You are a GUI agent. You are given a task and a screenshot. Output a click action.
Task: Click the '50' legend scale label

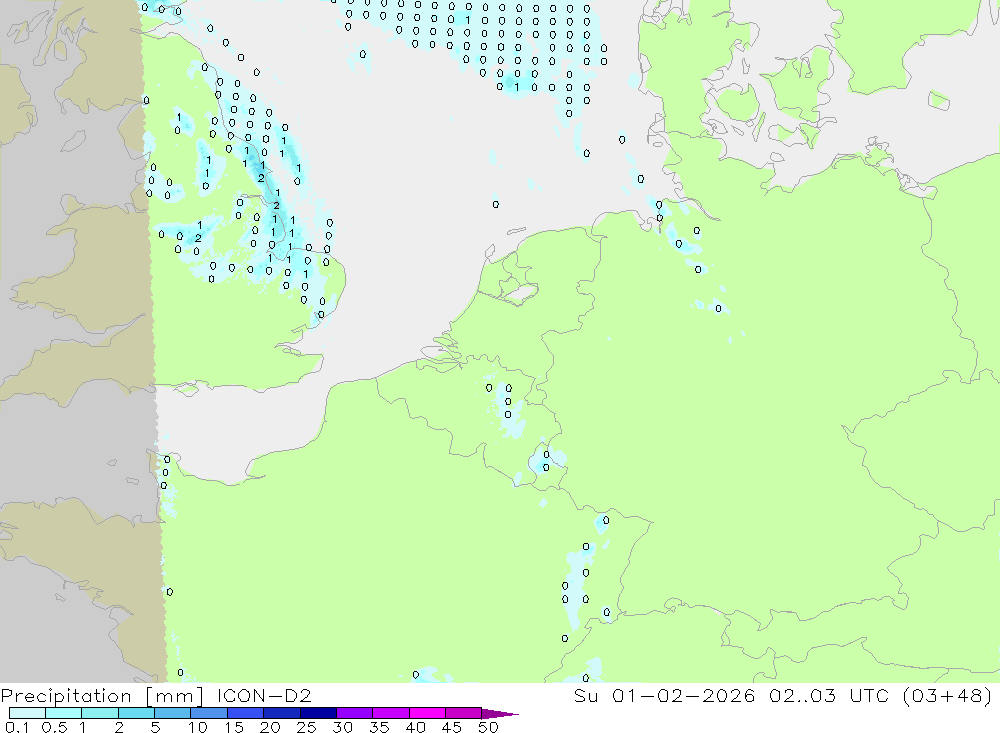(x=488, y=727)
